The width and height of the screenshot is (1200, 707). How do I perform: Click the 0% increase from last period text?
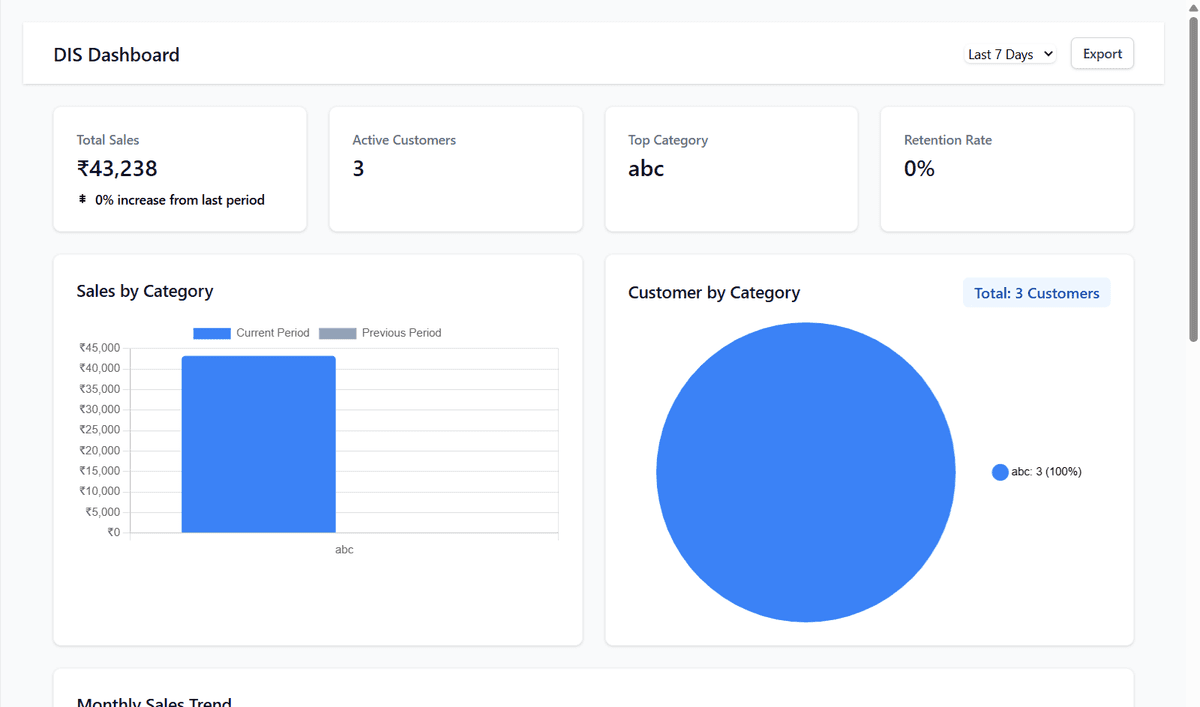click(180, 200)
